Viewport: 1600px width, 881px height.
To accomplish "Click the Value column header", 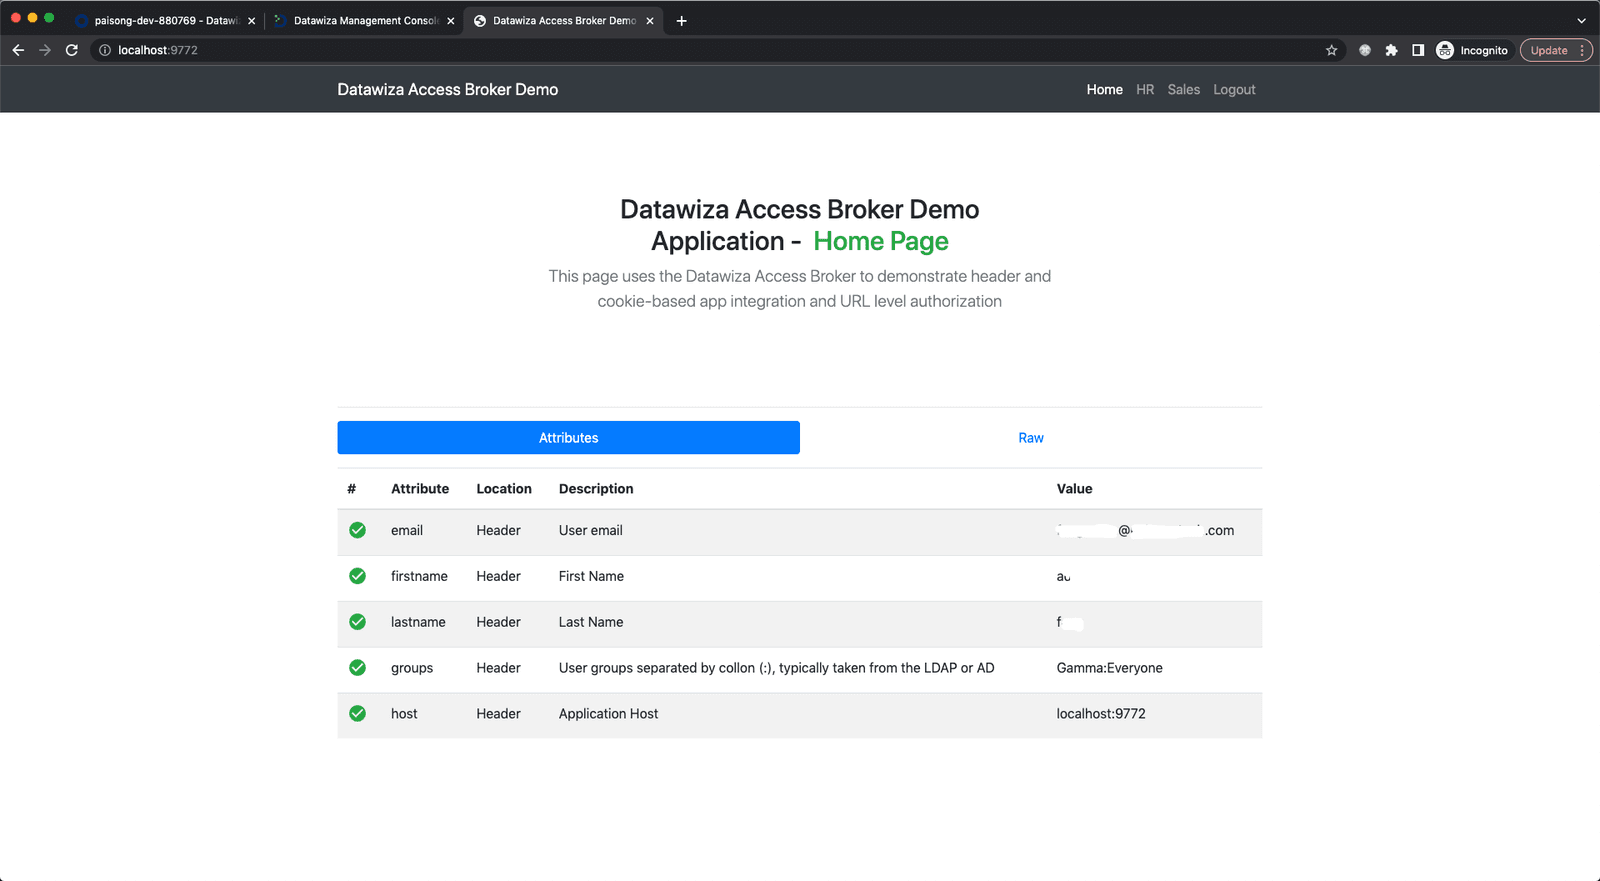I will pyautogui.click(x=1074, y=489).
